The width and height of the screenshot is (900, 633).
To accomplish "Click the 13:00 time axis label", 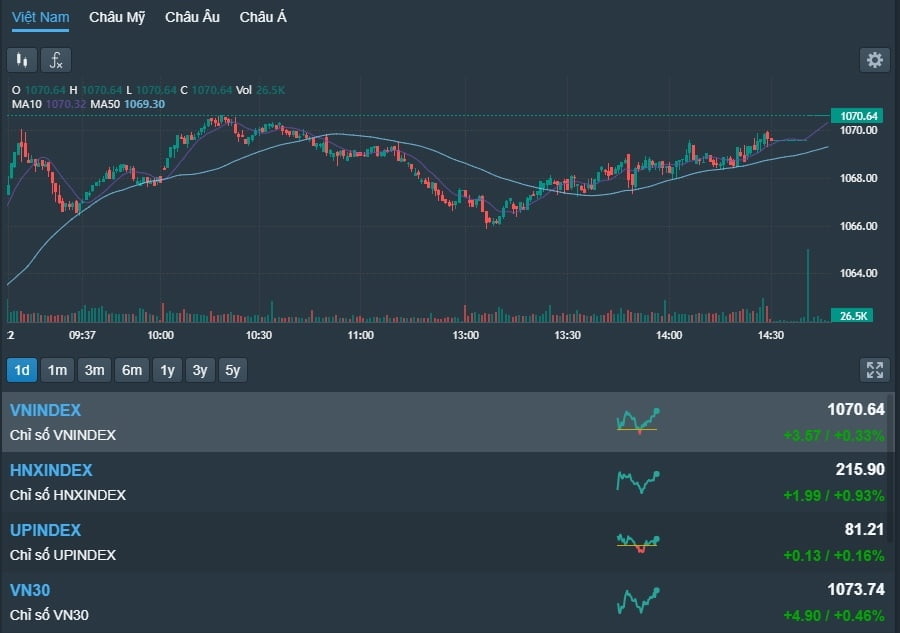I will 465,335.
